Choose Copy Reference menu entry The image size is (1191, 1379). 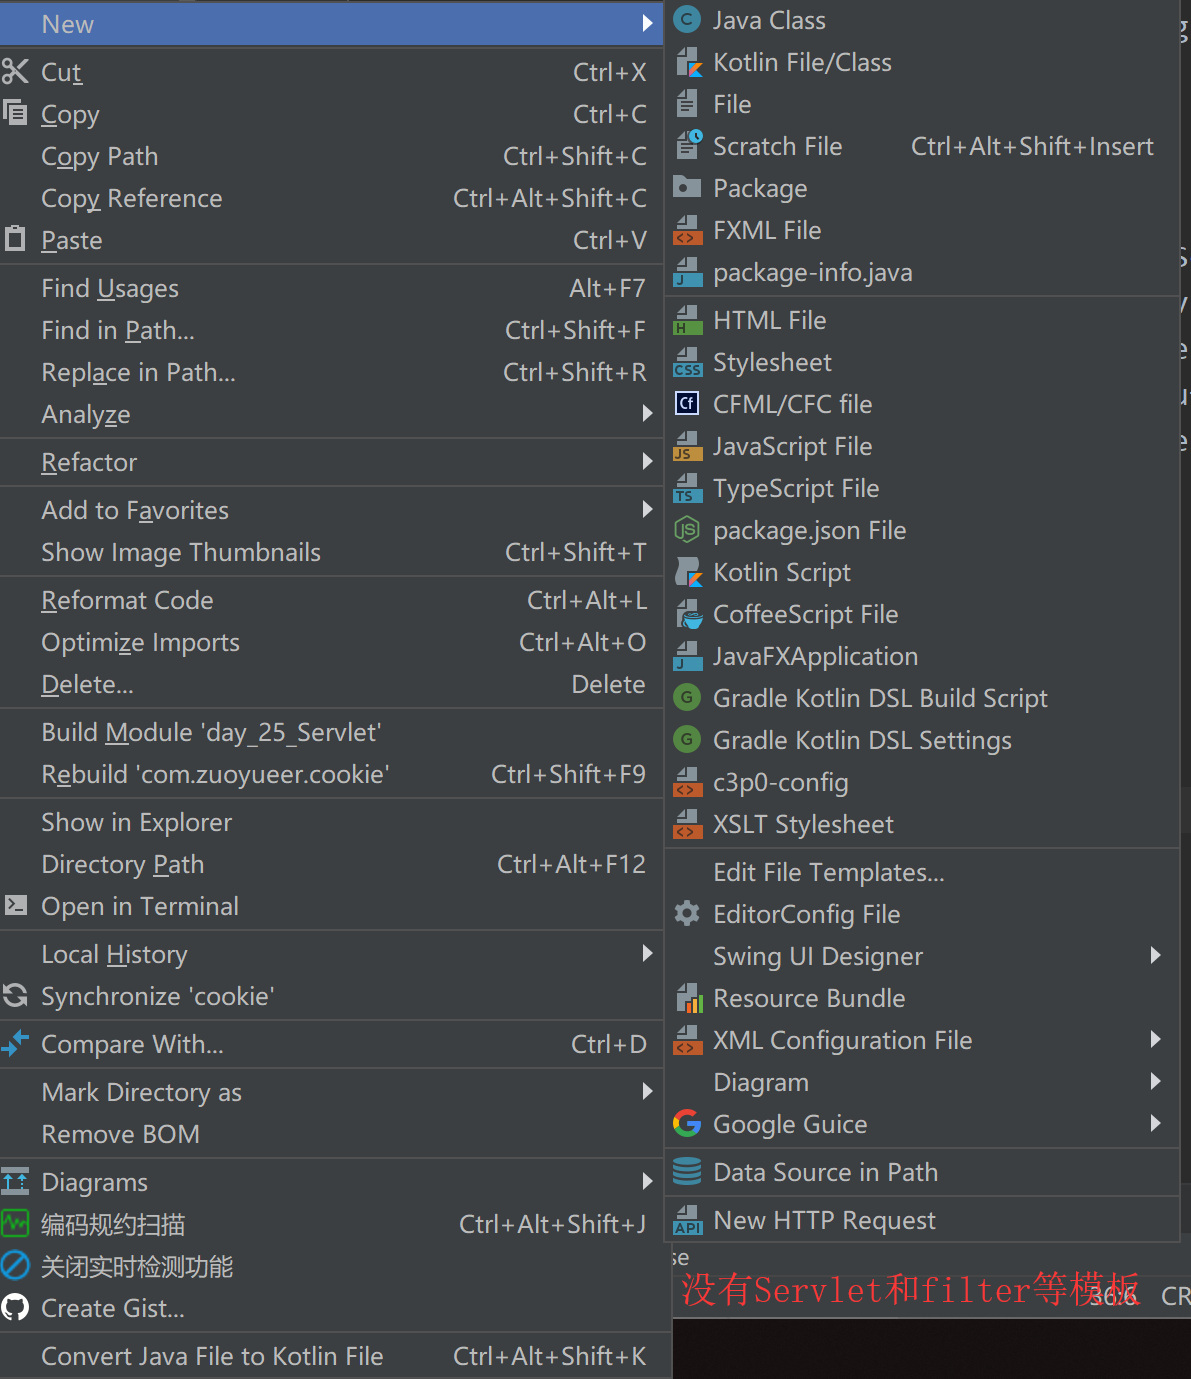pyautogui.click(x=331, y=198)
